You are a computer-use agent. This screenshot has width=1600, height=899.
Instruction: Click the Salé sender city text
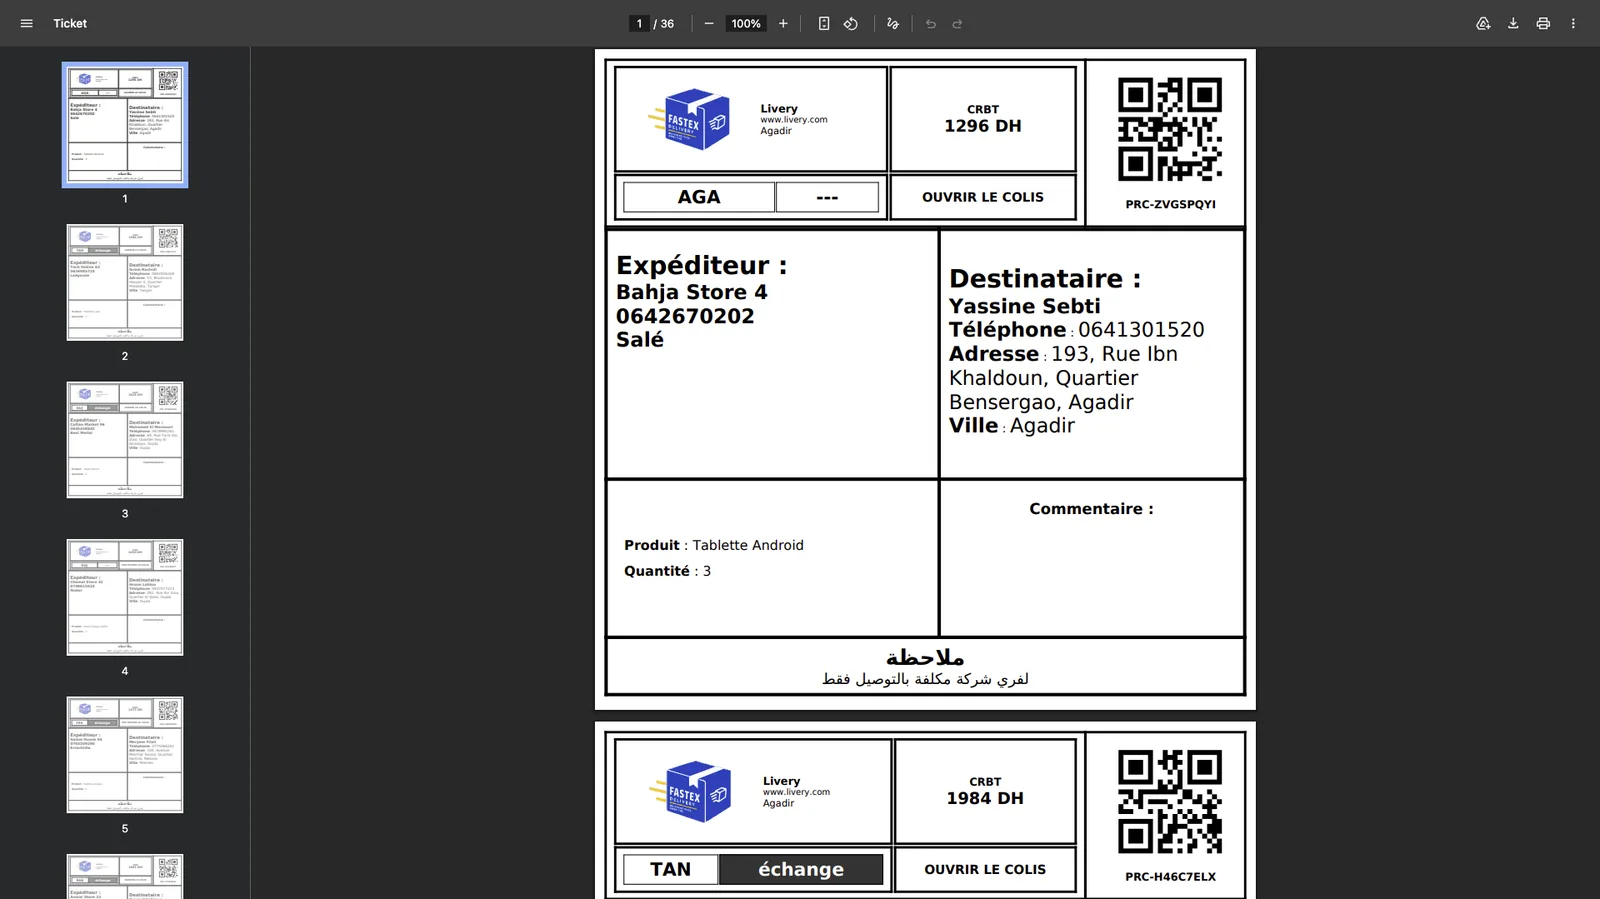tap(640, 340)
